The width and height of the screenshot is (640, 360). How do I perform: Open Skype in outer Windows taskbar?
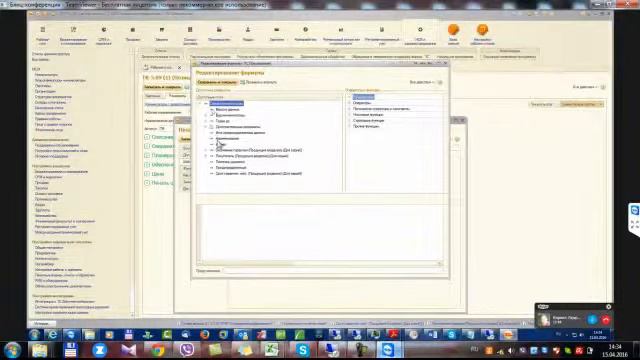point(302,350)
